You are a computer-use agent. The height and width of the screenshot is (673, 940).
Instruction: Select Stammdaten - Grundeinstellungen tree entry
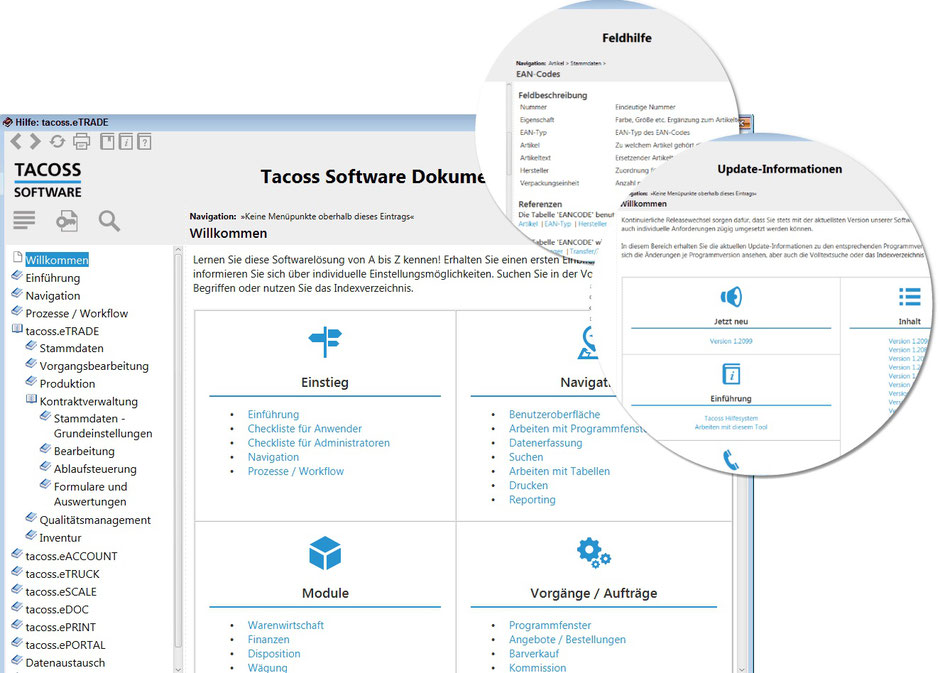pyautogui.click(x=103, y=425)
